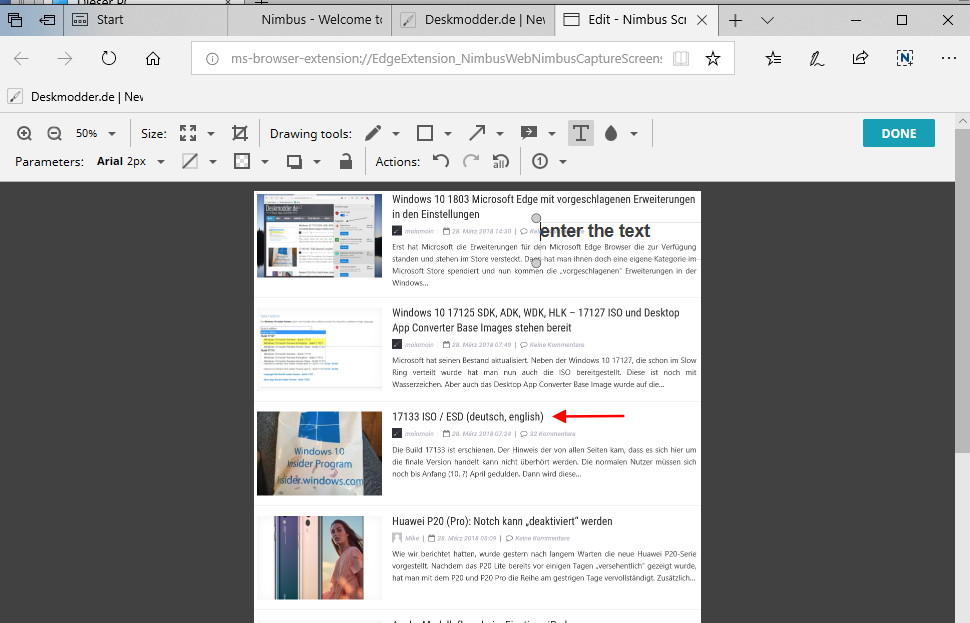Zoom out of the screenshot canvas
The image size is (970, 623).
[54, 133]
